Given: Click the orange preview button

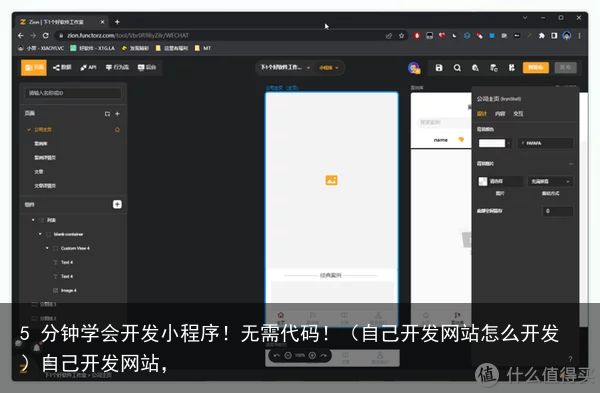Looking at the screenshot, I should click(x=536, y=68).
